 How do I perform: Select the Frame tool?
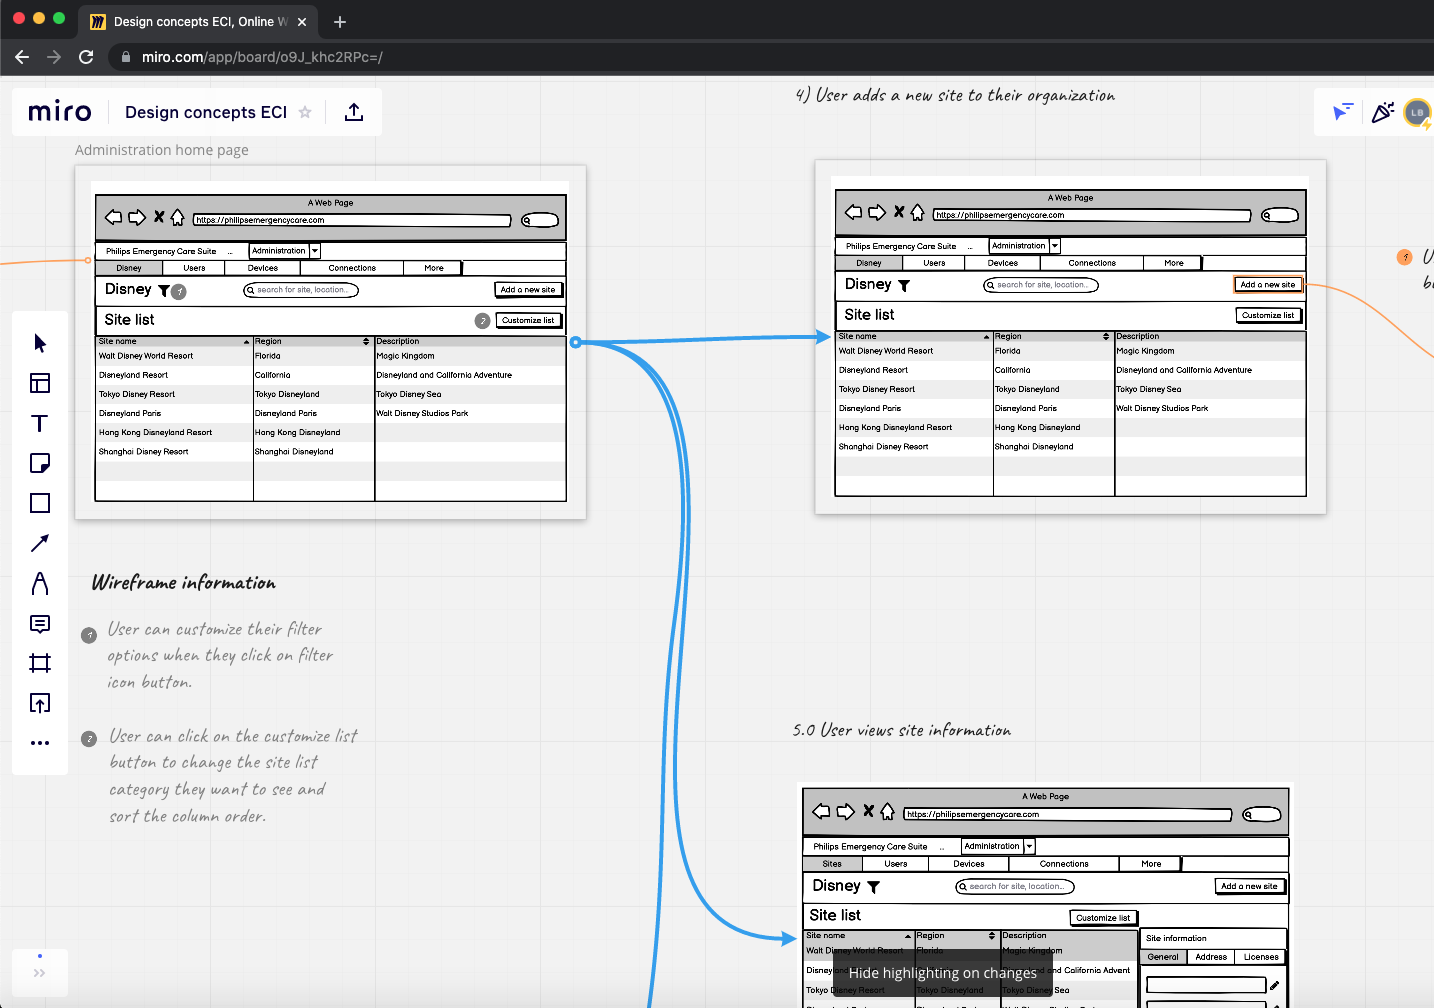pos(40,663)
